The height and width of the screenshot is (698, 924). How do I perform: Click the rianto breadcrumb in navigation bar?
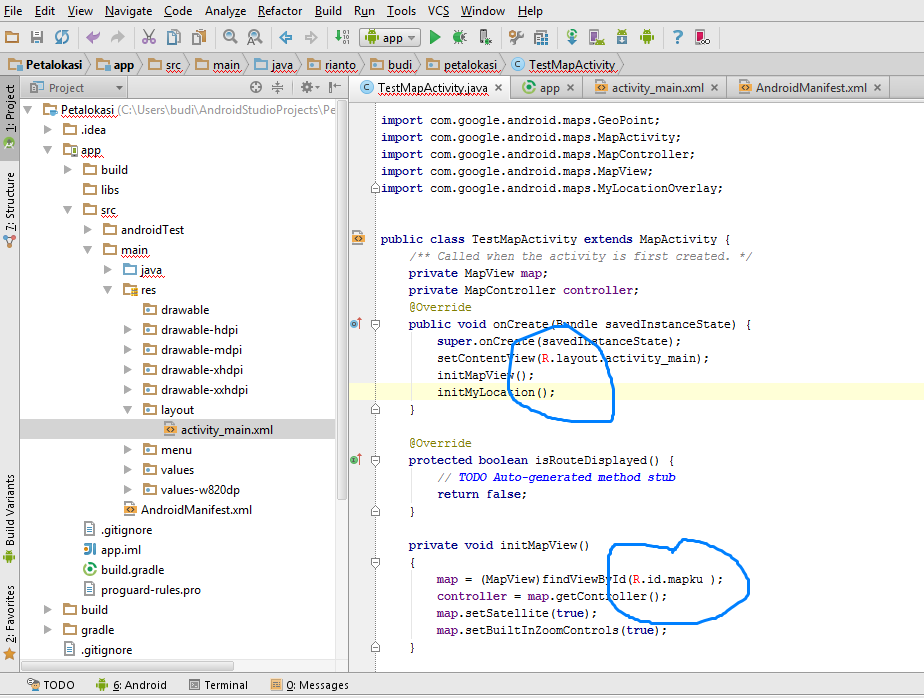[332, 64]
